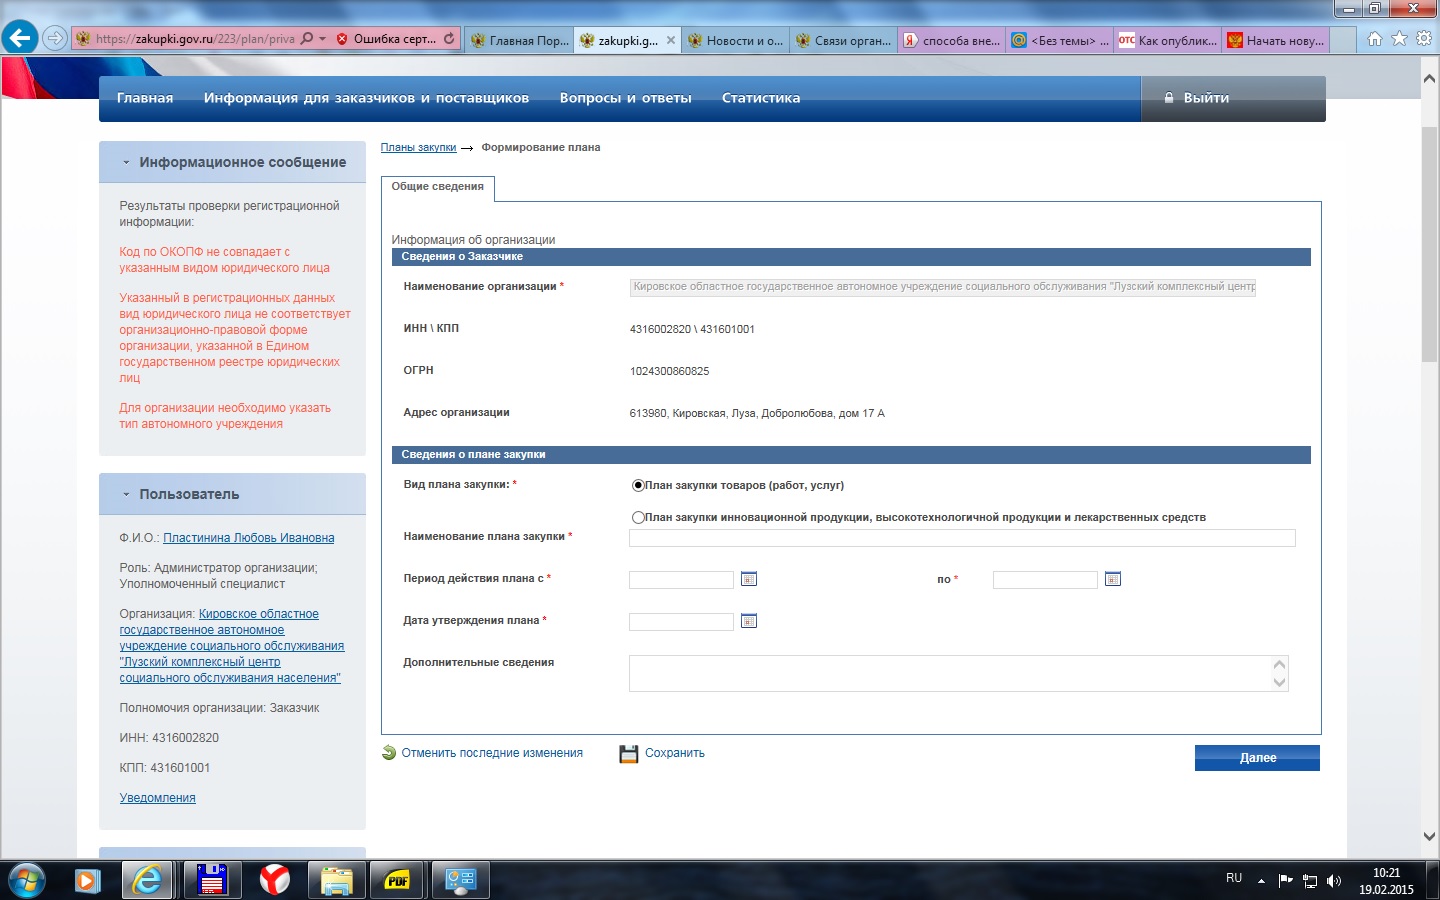Image resolution: width=1440 pixels, height=900 pixels.
Task: Click the Save floppy disk icon
Action: [x=628, y=754]
